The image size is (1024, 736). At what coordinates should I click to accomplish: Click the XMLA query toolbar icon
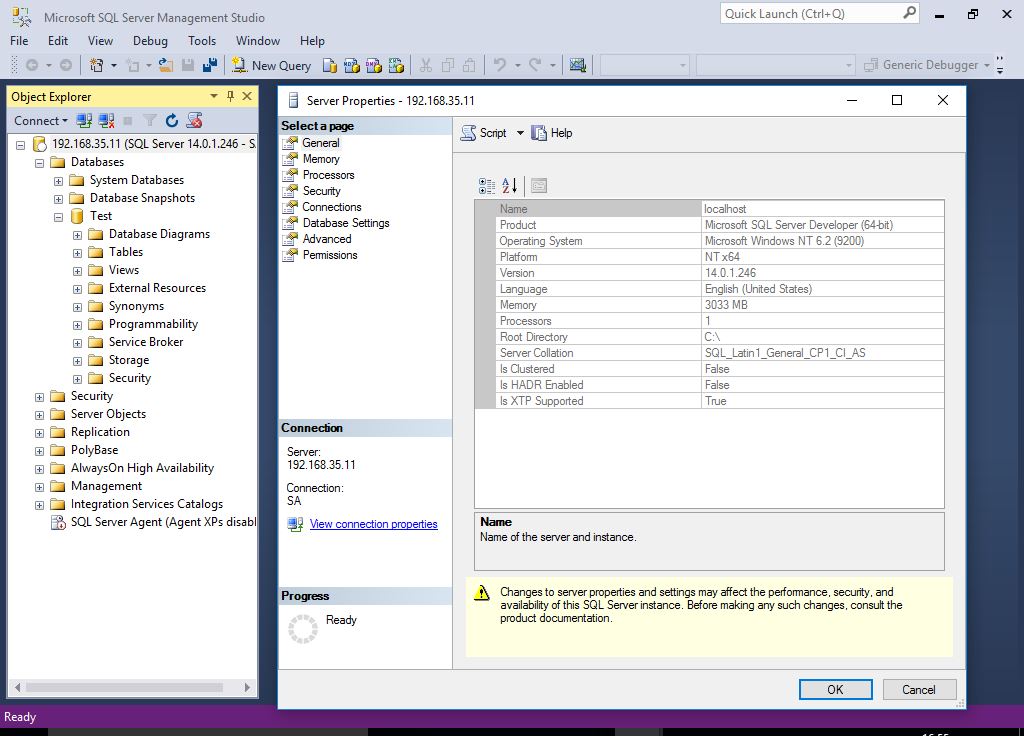(396, 65)
